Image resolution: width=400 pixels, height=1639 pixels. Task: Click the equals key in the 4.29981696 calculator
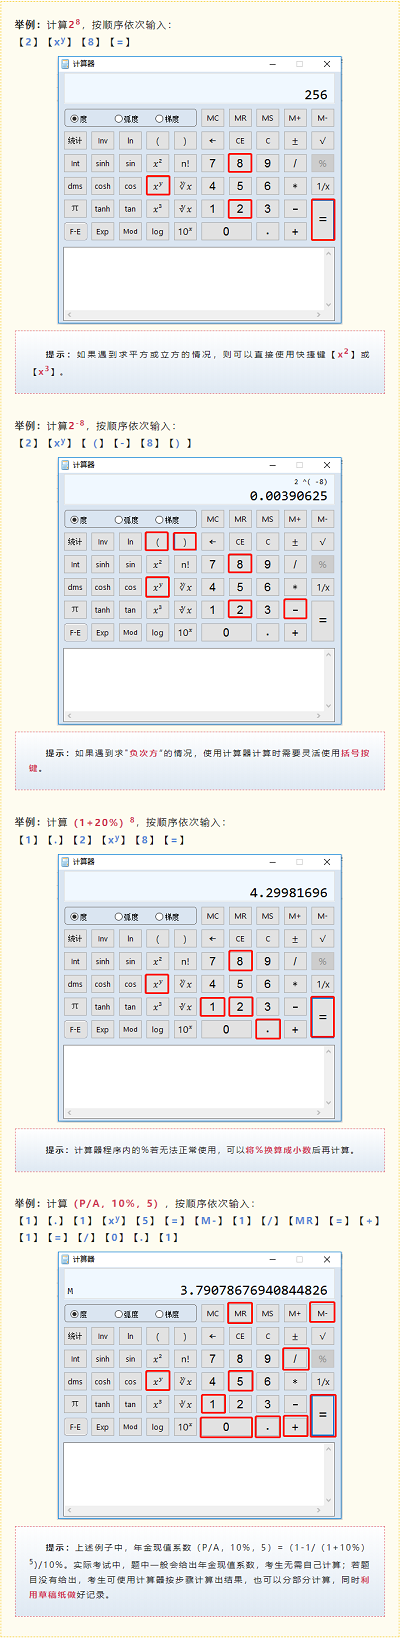[322, 1018]
